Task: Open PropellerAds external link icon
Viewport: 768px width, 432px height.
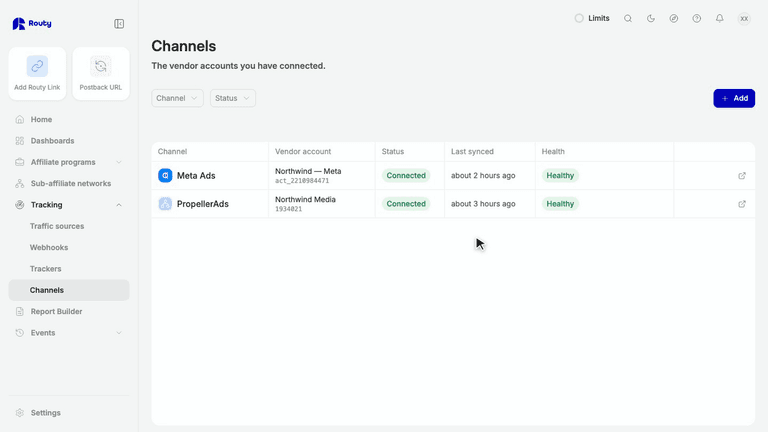Action: (742, 204)
